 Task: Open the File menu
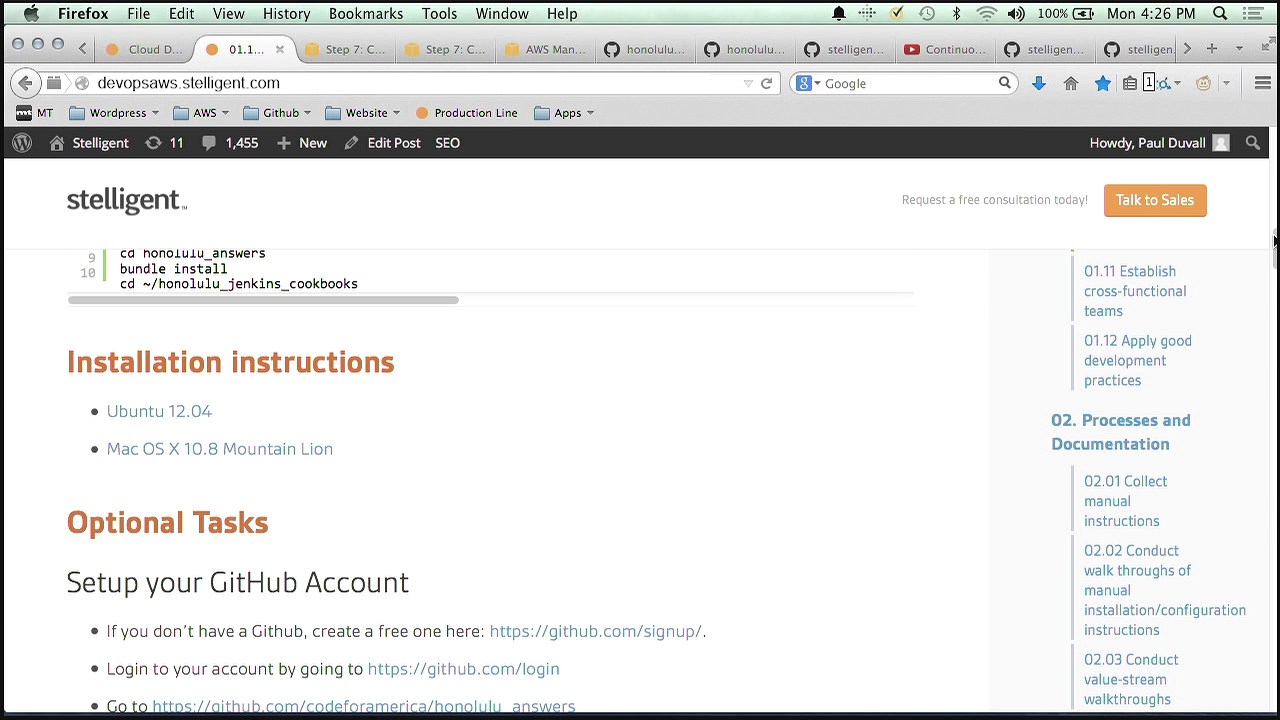138,14
